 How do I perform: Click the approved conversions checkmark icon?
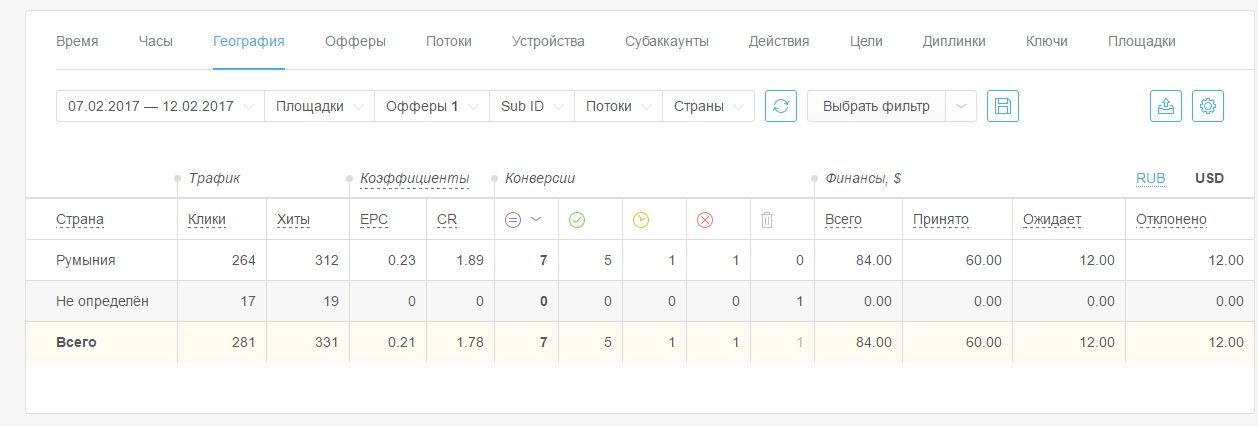coord(576,220)
